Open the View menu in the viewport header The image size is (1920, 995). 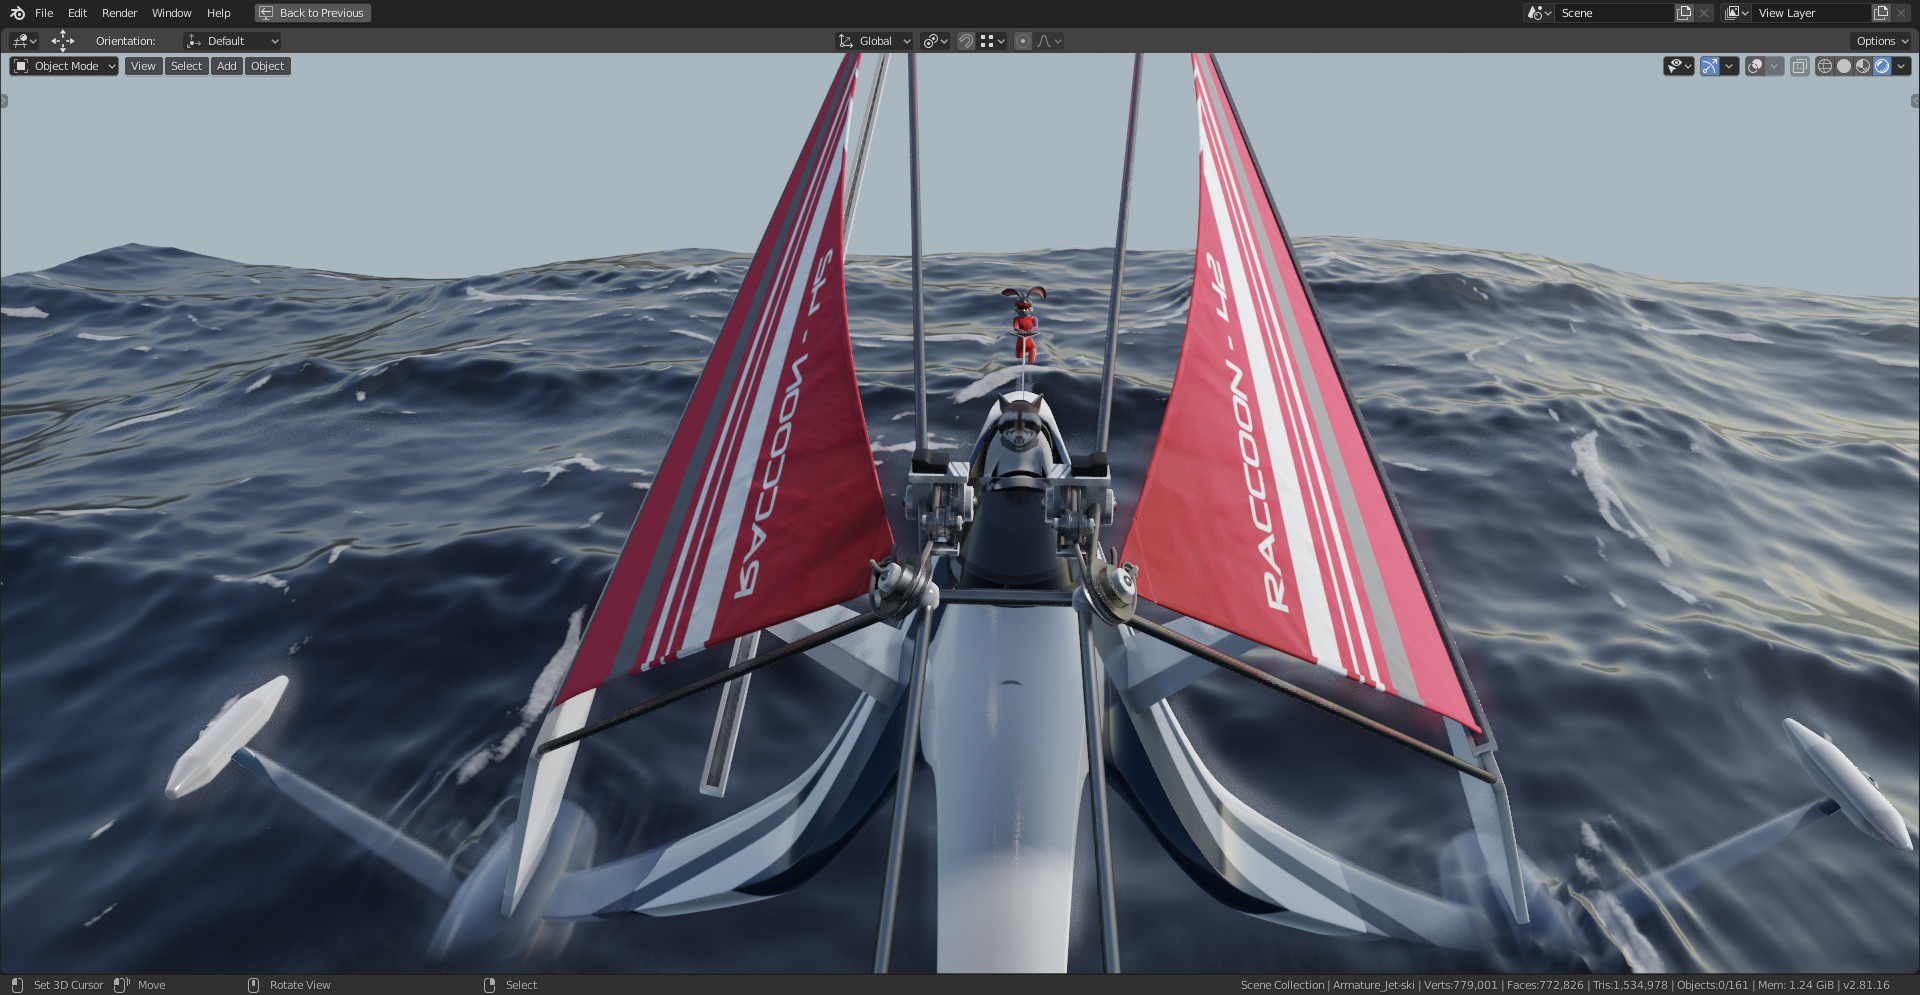coord(143,66)
